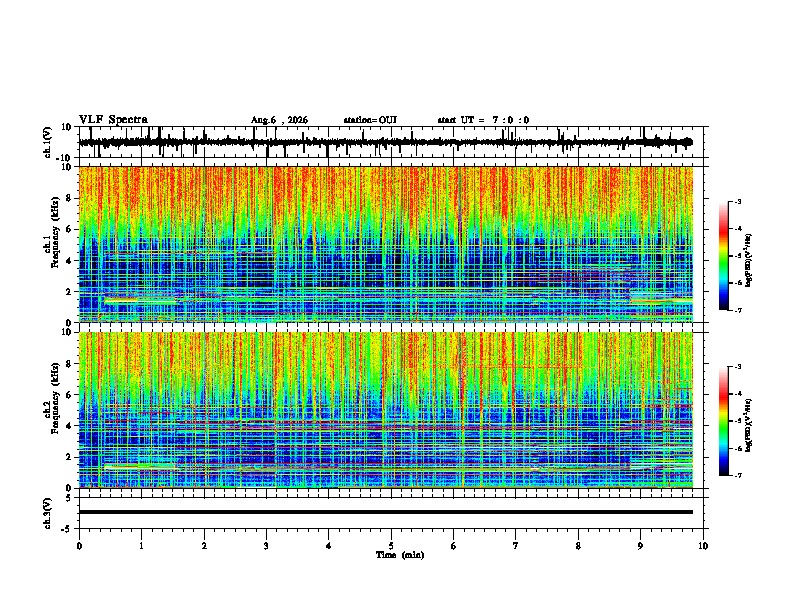Screen dimensions: 792x612
Task: Click the time axis tick label "7"
Action: (516, 546)
